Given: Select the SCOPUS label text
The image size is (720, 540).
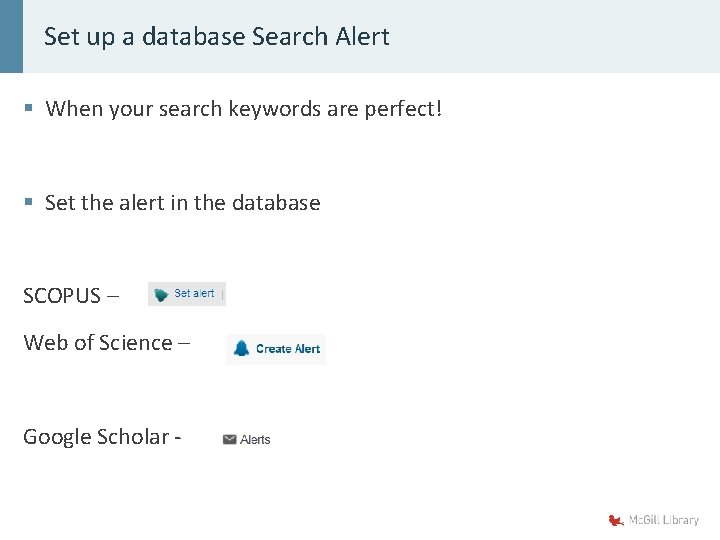Looking at the screenshot, I should (62, 296).
